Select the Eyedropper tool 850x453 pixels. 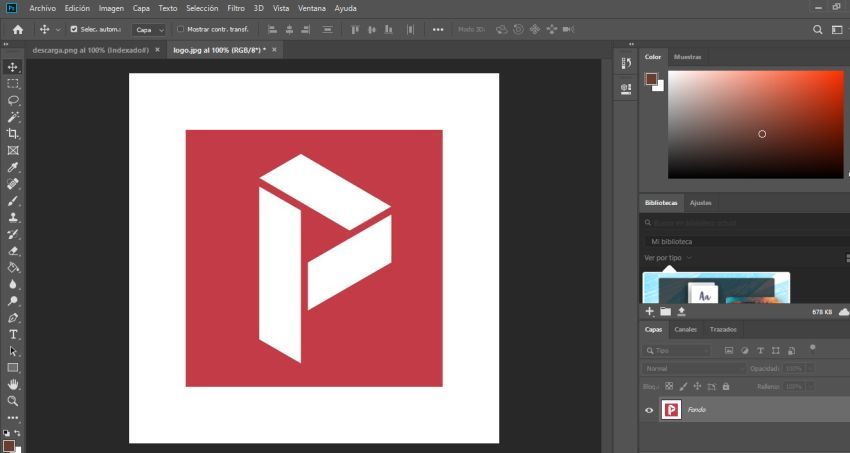13,167
